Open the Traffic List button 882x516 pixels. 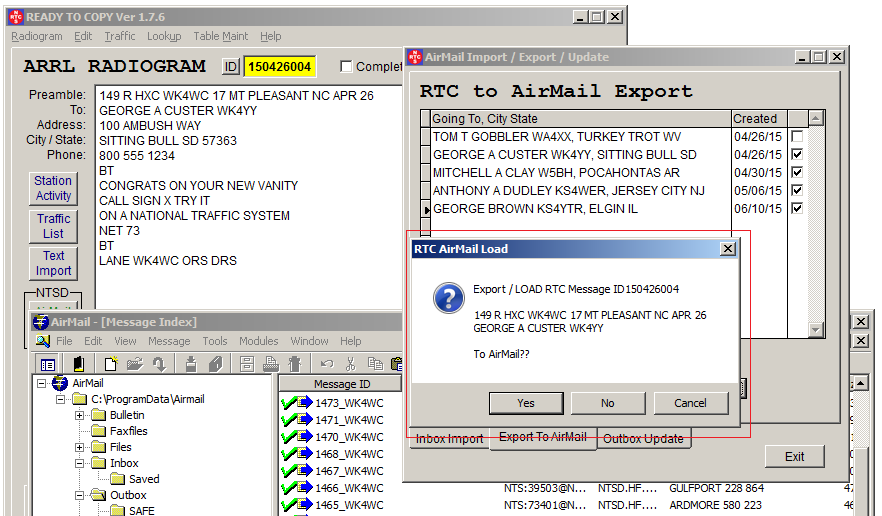tap(53, 226)
